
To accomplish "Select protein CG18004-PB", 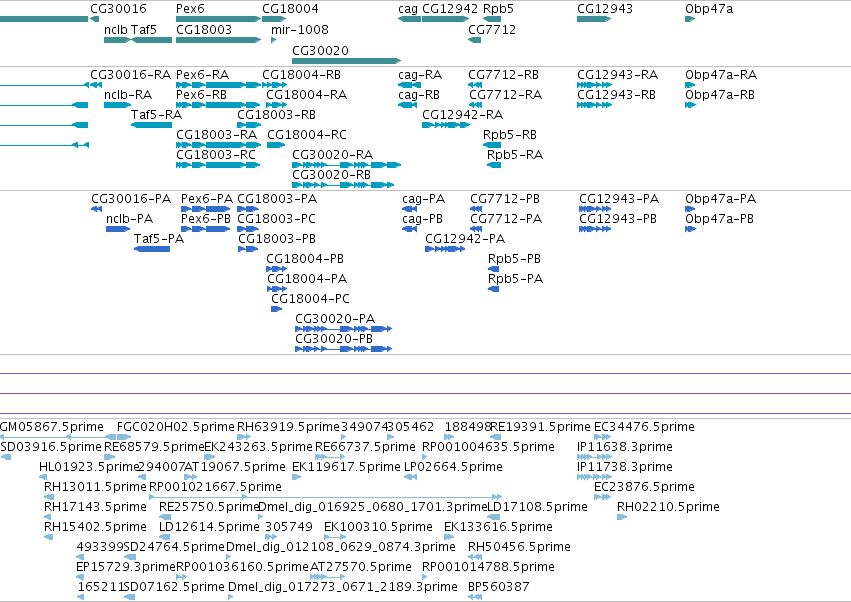I will (x=305, y=258).
